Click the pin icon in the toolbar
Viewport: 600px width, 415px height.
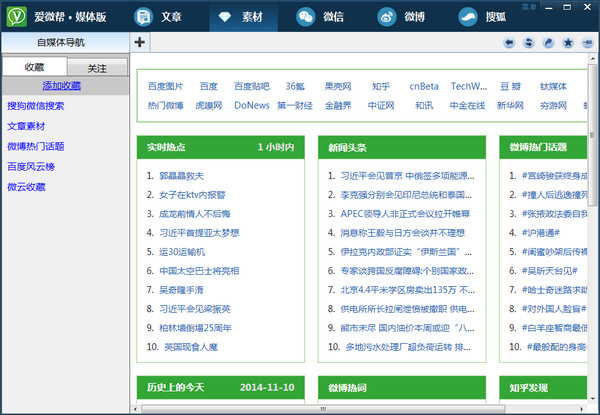[587, 42]
